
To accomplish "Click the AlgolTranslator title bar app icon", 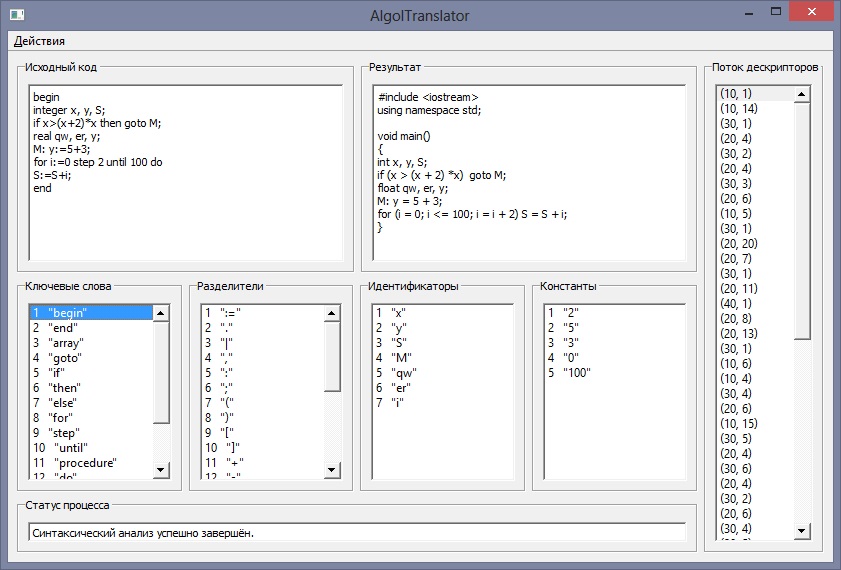I will pos(17,15).
